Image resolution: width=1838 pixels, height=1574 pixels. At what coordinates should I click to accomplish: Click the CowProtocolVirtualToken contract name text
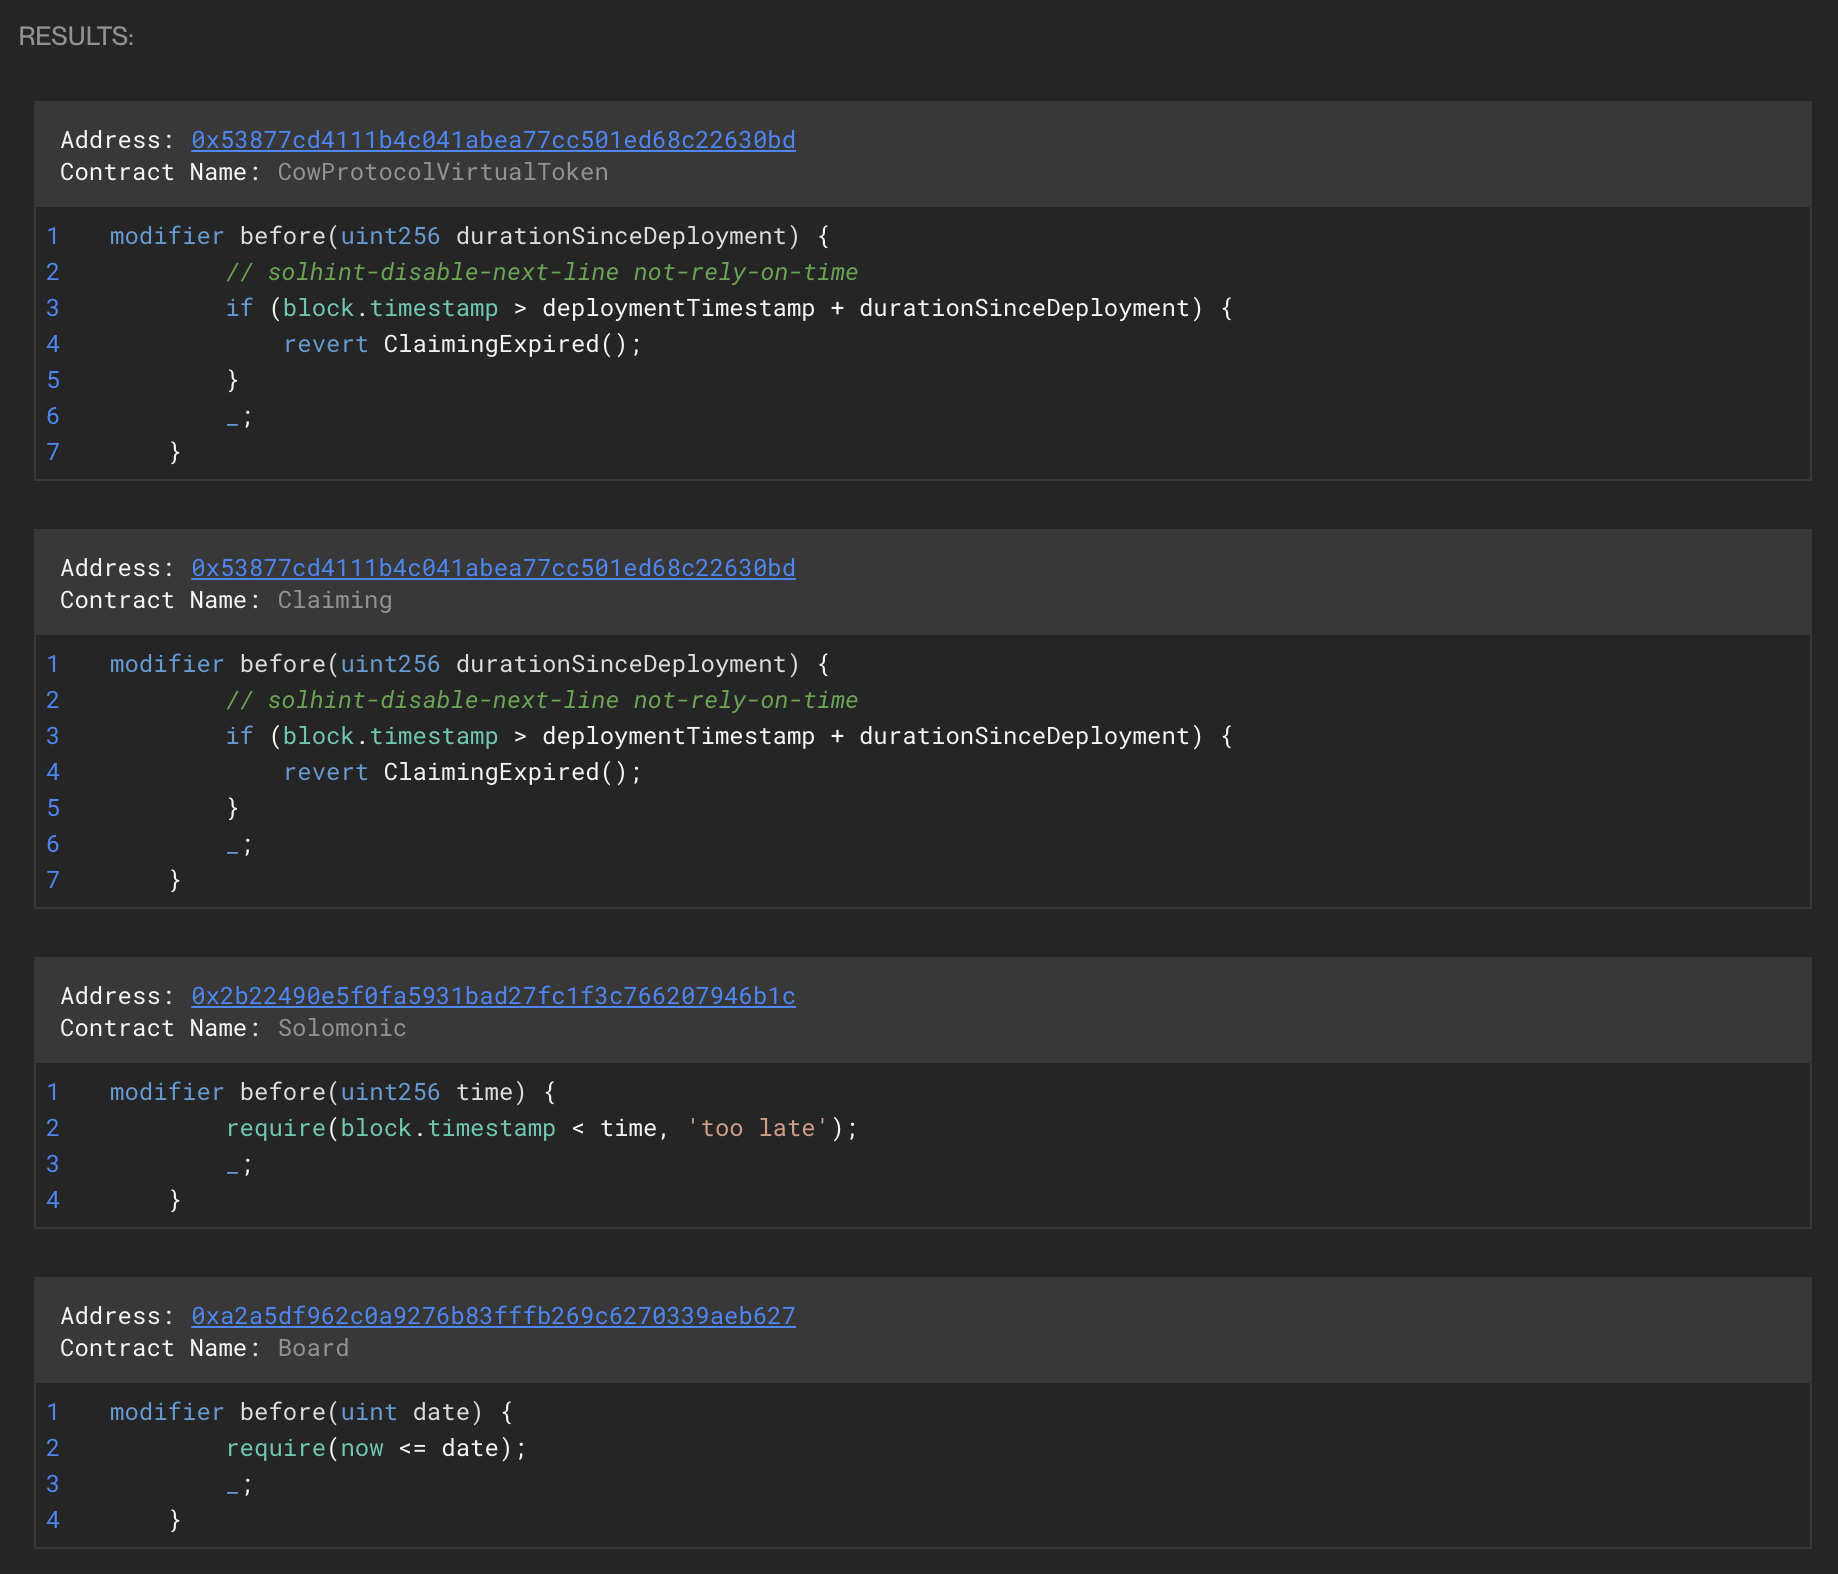pyautogui.click(x=442, y=172)
